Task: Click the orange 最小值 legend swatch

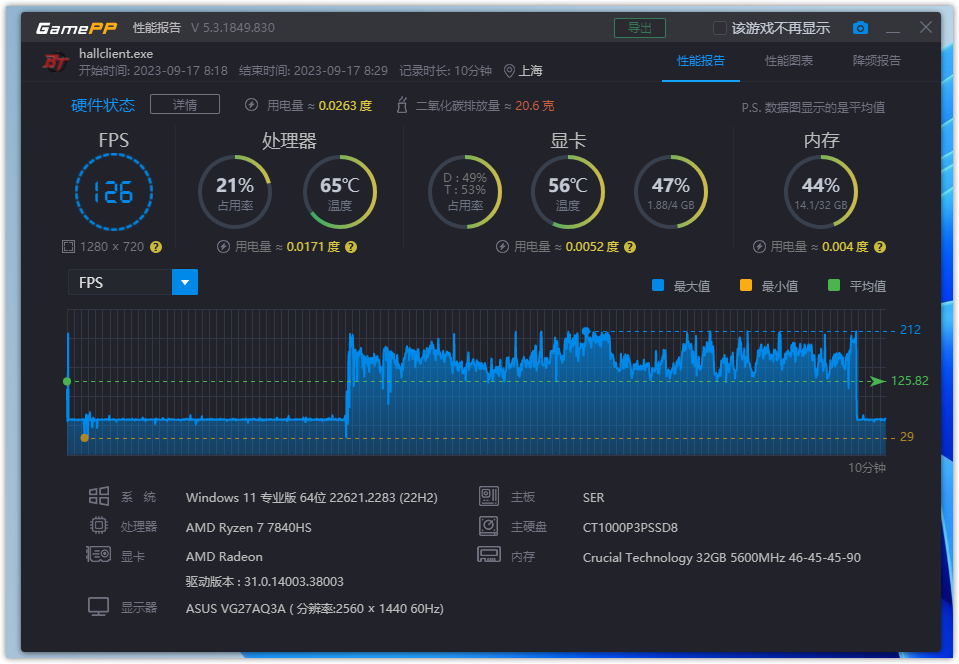Action: click(x=746, y=285)
